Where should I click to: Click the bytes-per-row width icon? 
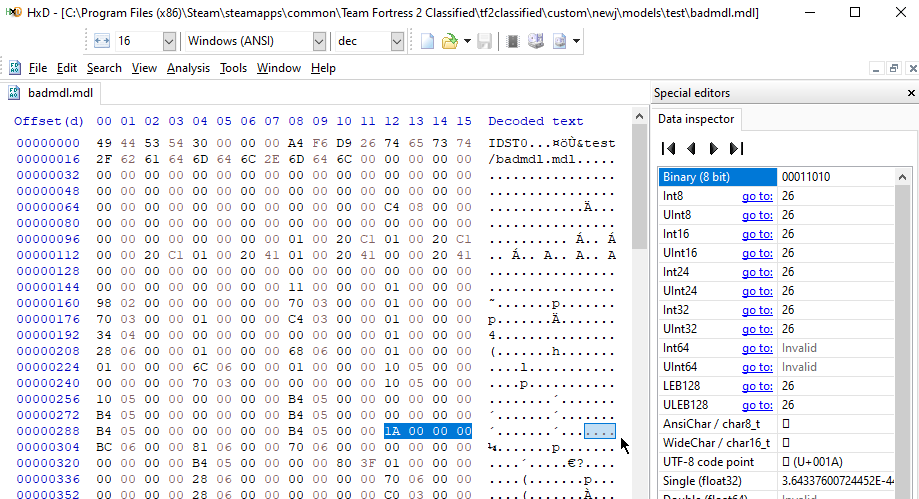click(x=102, y=41)
